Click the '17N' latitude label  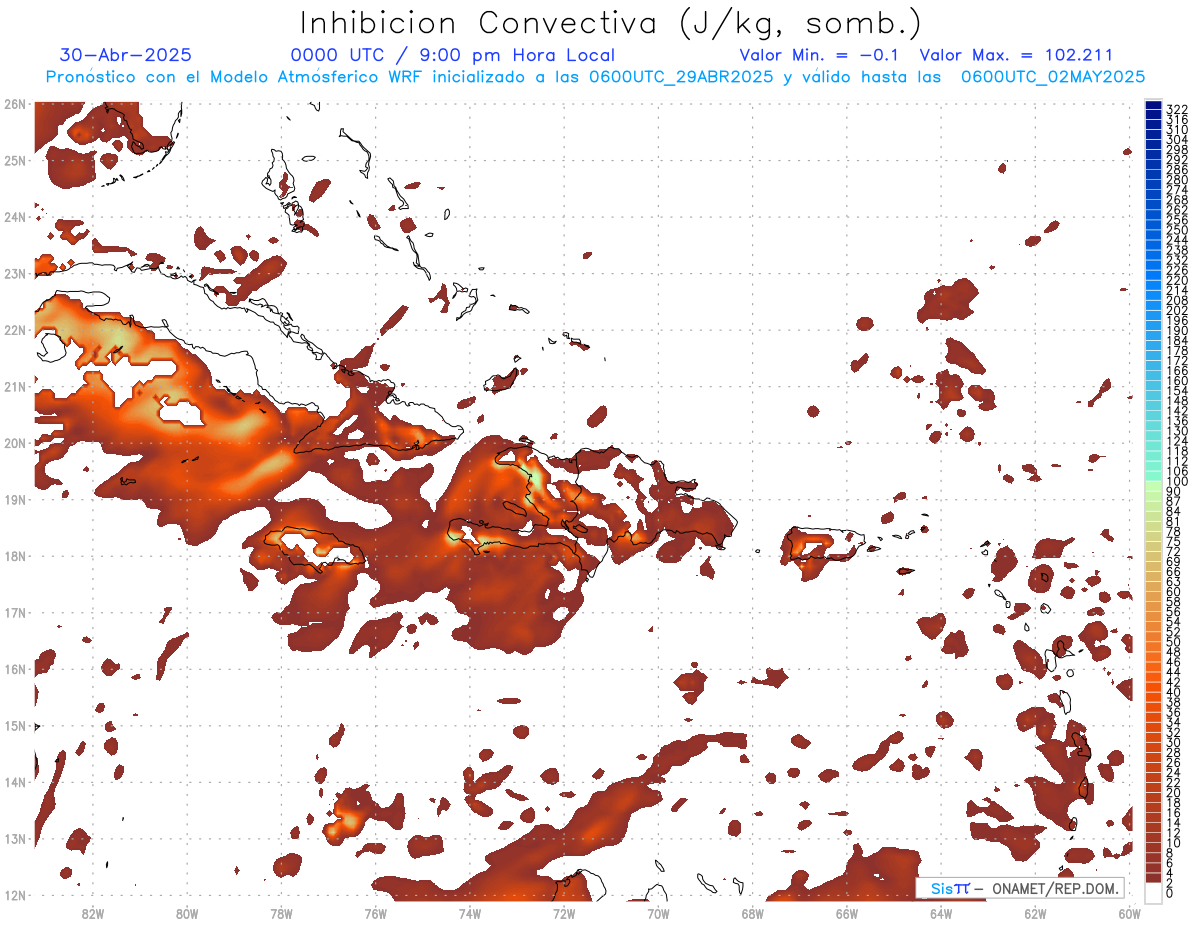14,612
